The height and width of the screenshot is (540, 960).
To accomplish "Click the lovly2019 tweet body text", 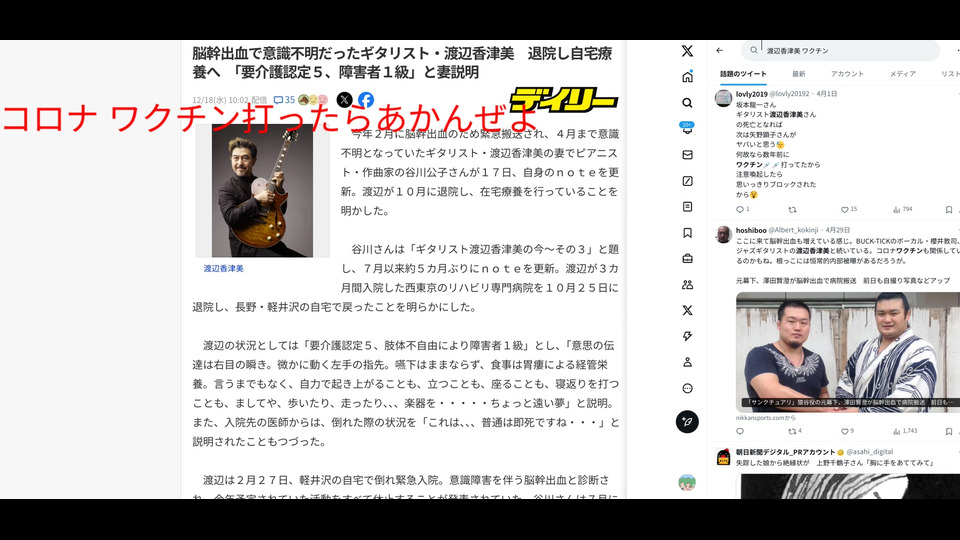I will coord(778,149).
